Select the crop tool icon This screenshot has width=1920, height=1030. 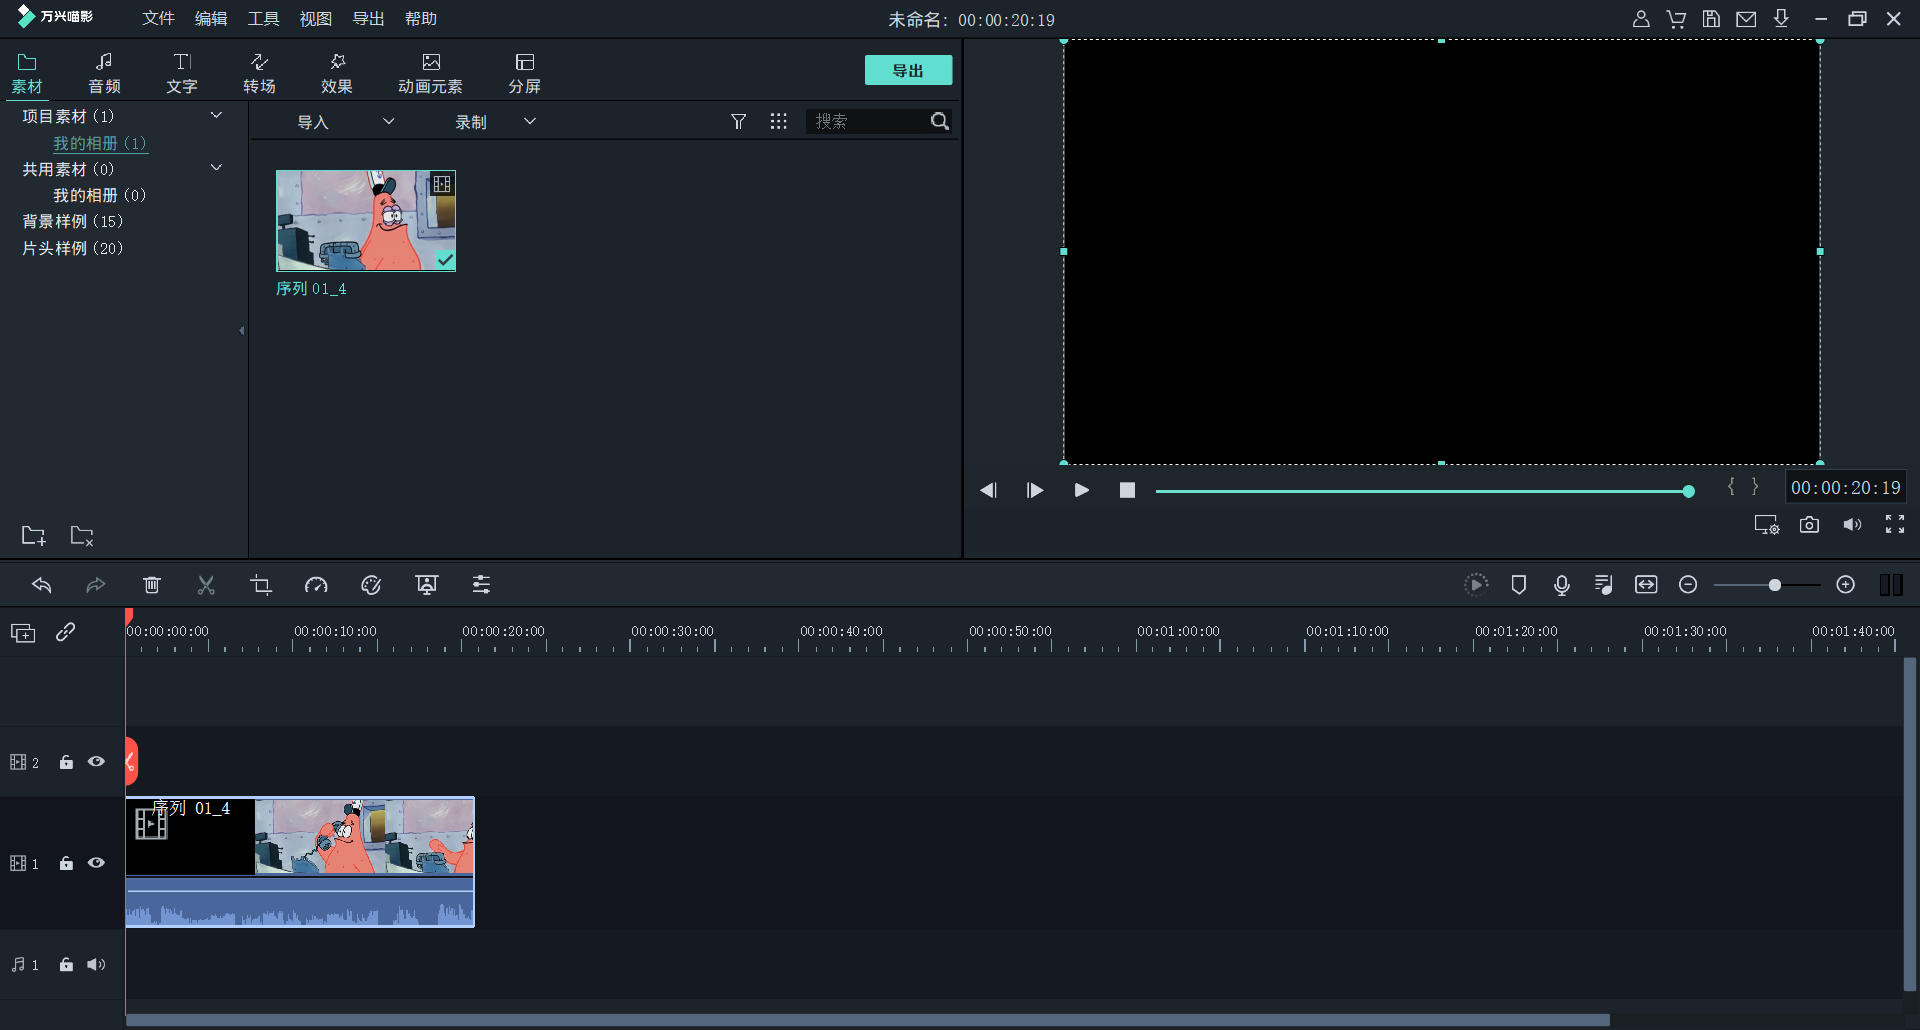click(x=261, y=585)
